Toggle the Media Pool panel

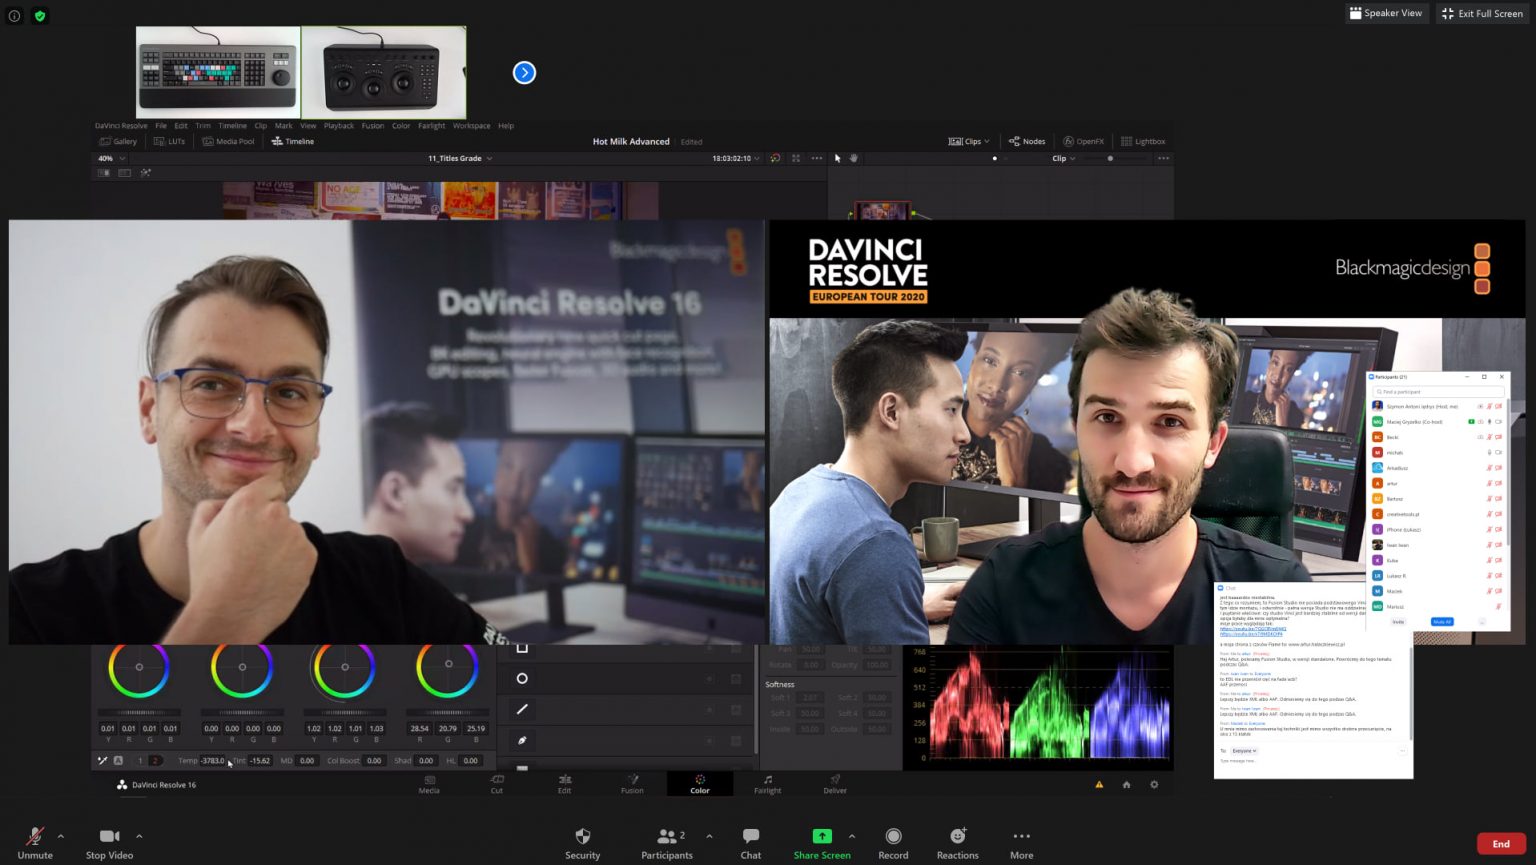(x=228, y=142)
